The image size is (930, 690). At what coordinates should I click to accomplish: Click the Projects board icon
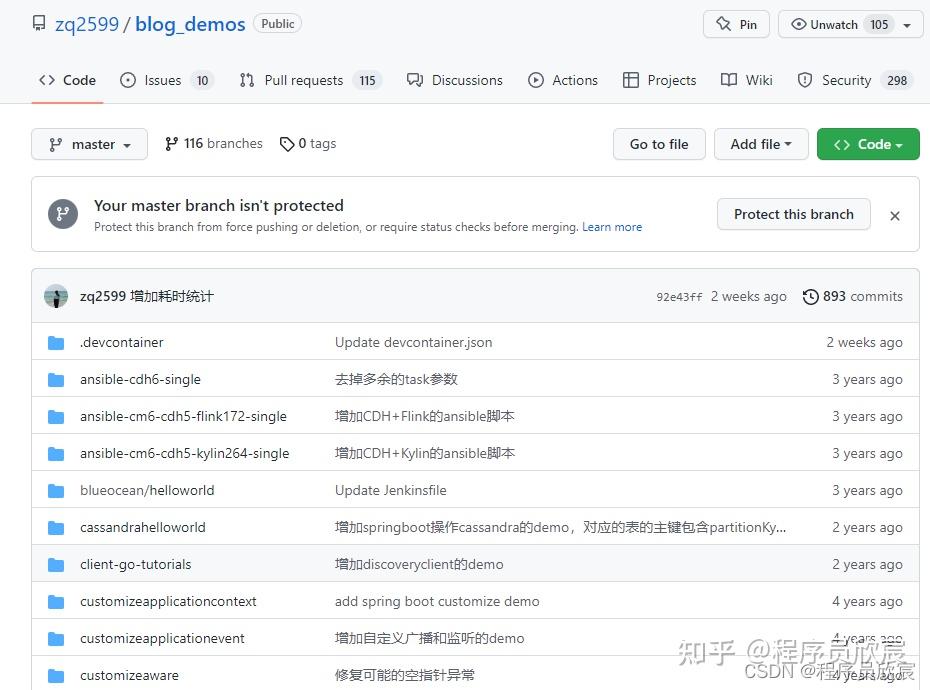(x=634, y=80)
